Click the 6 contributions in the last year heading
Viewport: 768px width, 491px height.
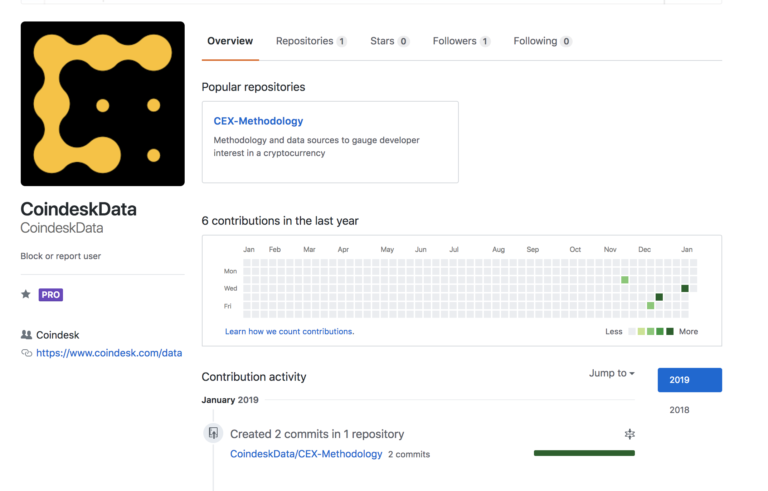pos(280,221)
